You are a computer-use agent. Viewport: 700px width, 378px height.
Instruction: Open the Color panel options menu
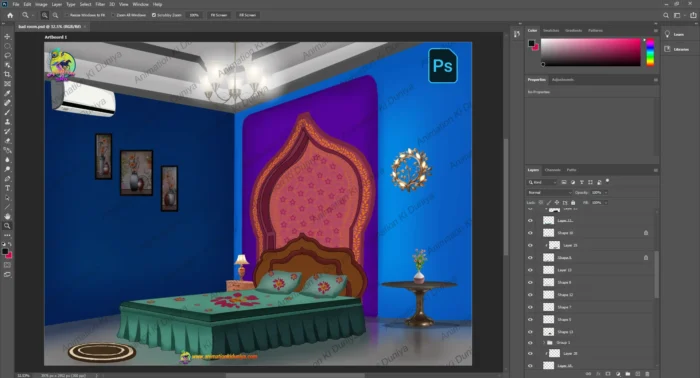coord(655,30)
